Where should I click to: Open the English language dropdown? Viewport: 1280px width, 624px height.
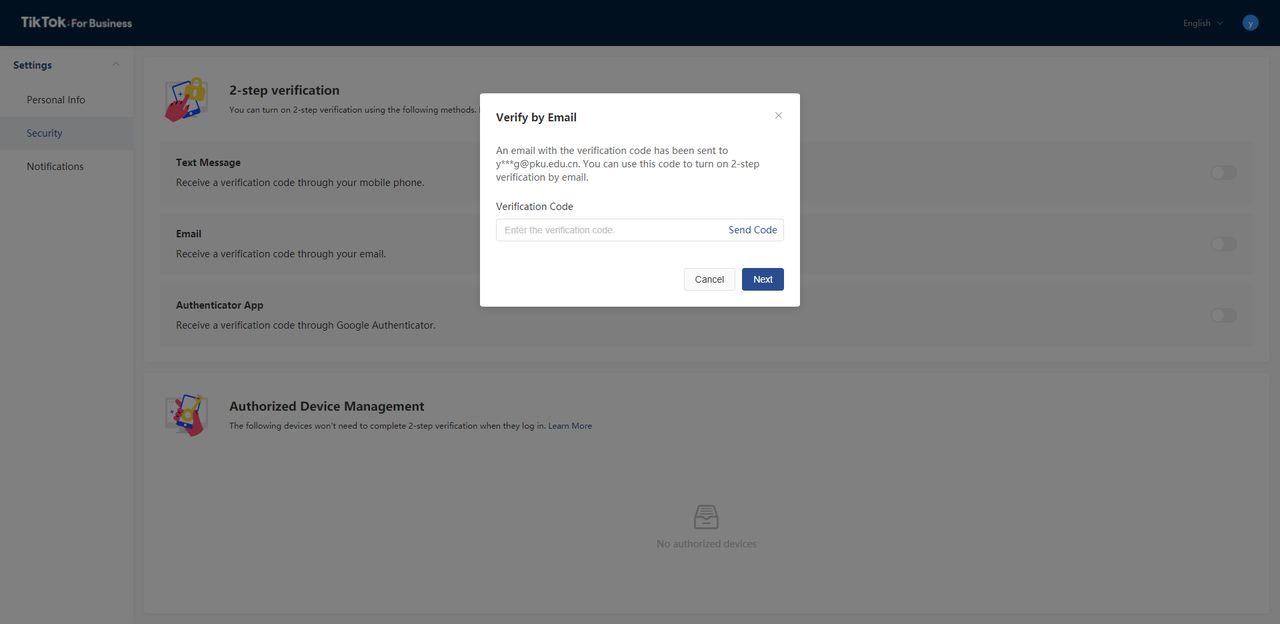(1203, 23)
